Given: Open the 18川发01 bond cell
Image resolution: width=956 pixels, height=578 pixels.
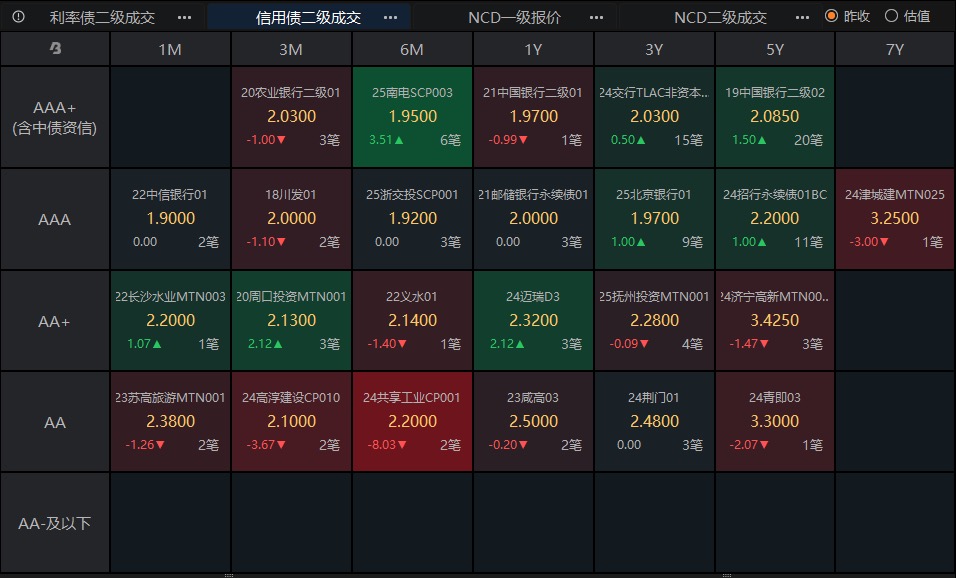Looking at the screenshot, I should click(291, 219).
